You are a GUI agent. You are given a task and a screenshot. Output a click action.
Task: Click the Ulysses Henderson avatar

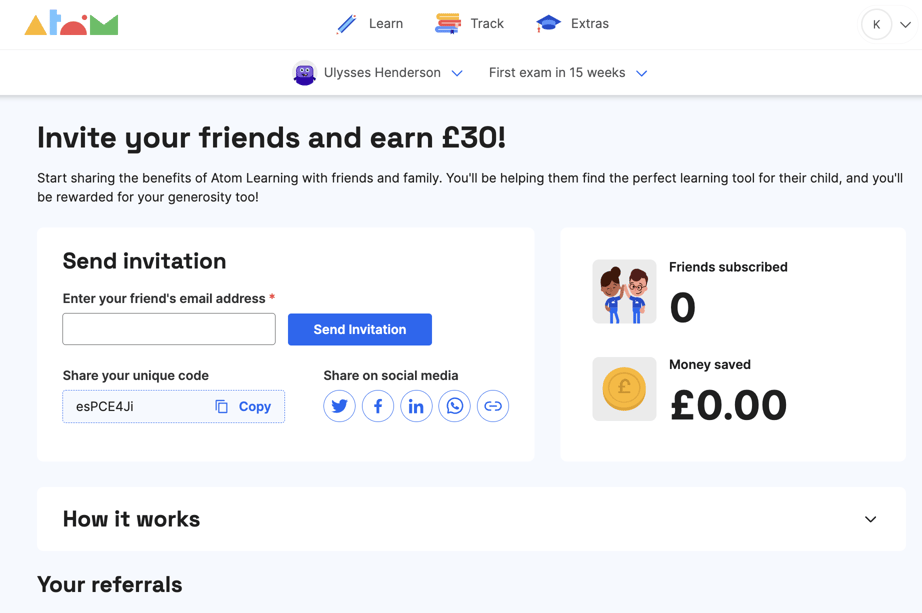coord(304,73)
